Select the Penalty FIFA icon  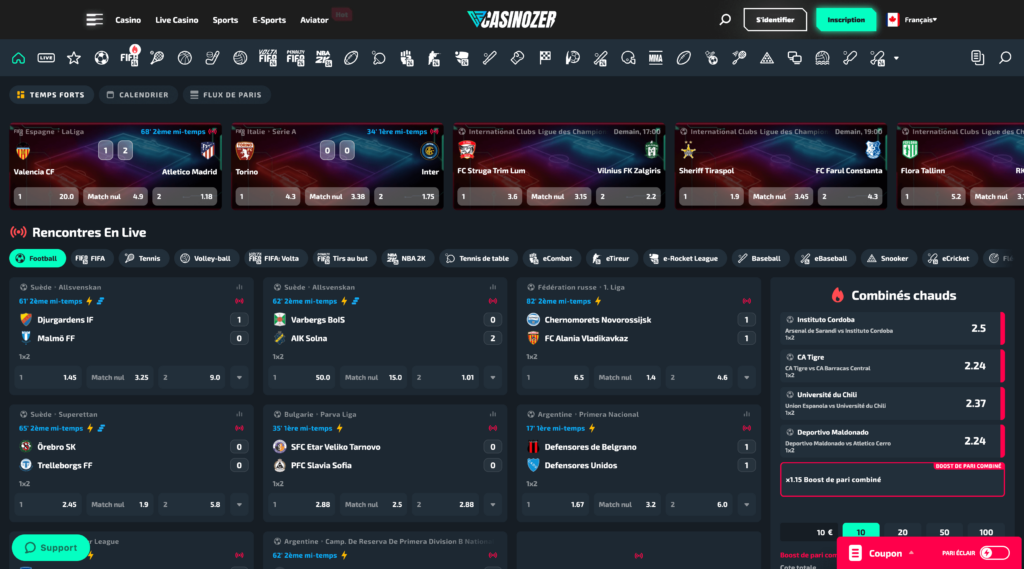tap(295, 58)
